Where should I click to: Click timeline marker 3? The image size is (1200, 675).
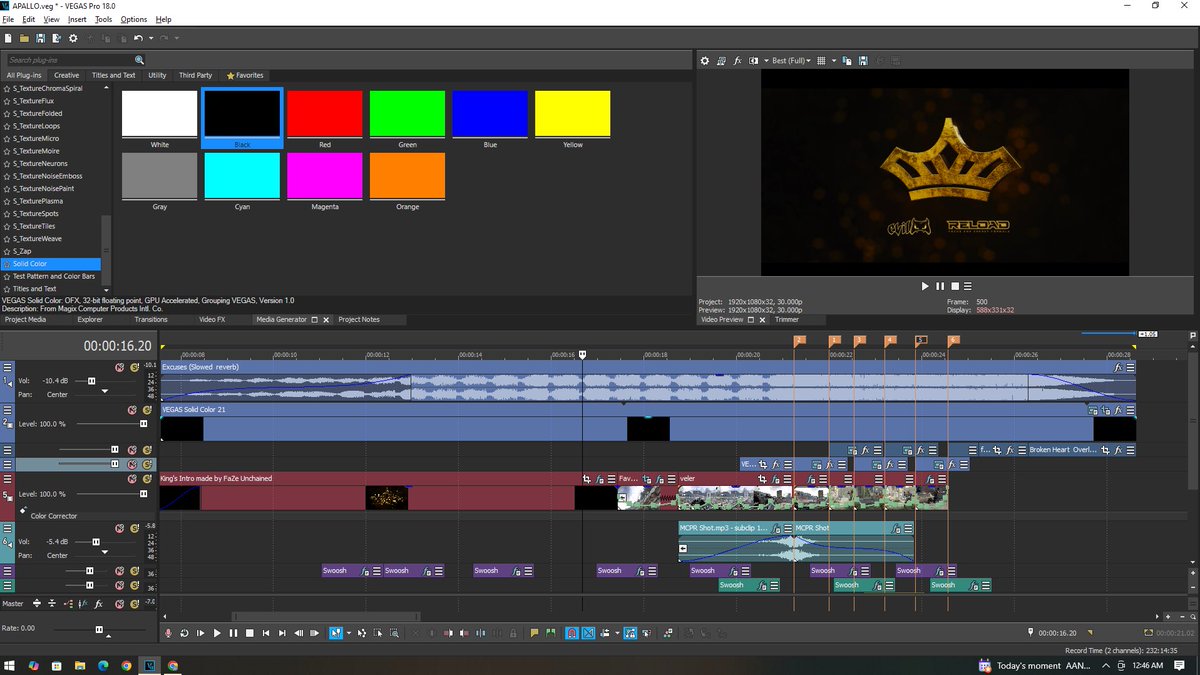[x=859, y=341]
